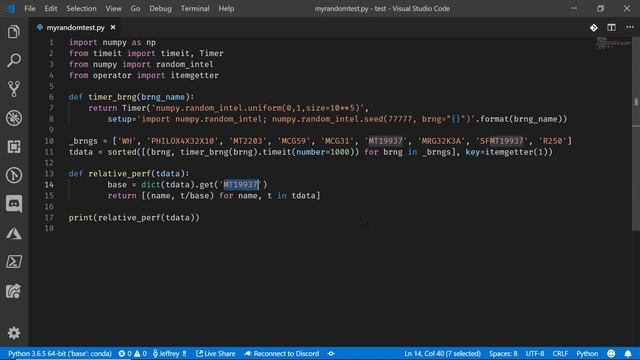The width and height of the screenshot is (640, 360).
Task: Select the myrandomtest.py editor tab
Action: [76, 27]
